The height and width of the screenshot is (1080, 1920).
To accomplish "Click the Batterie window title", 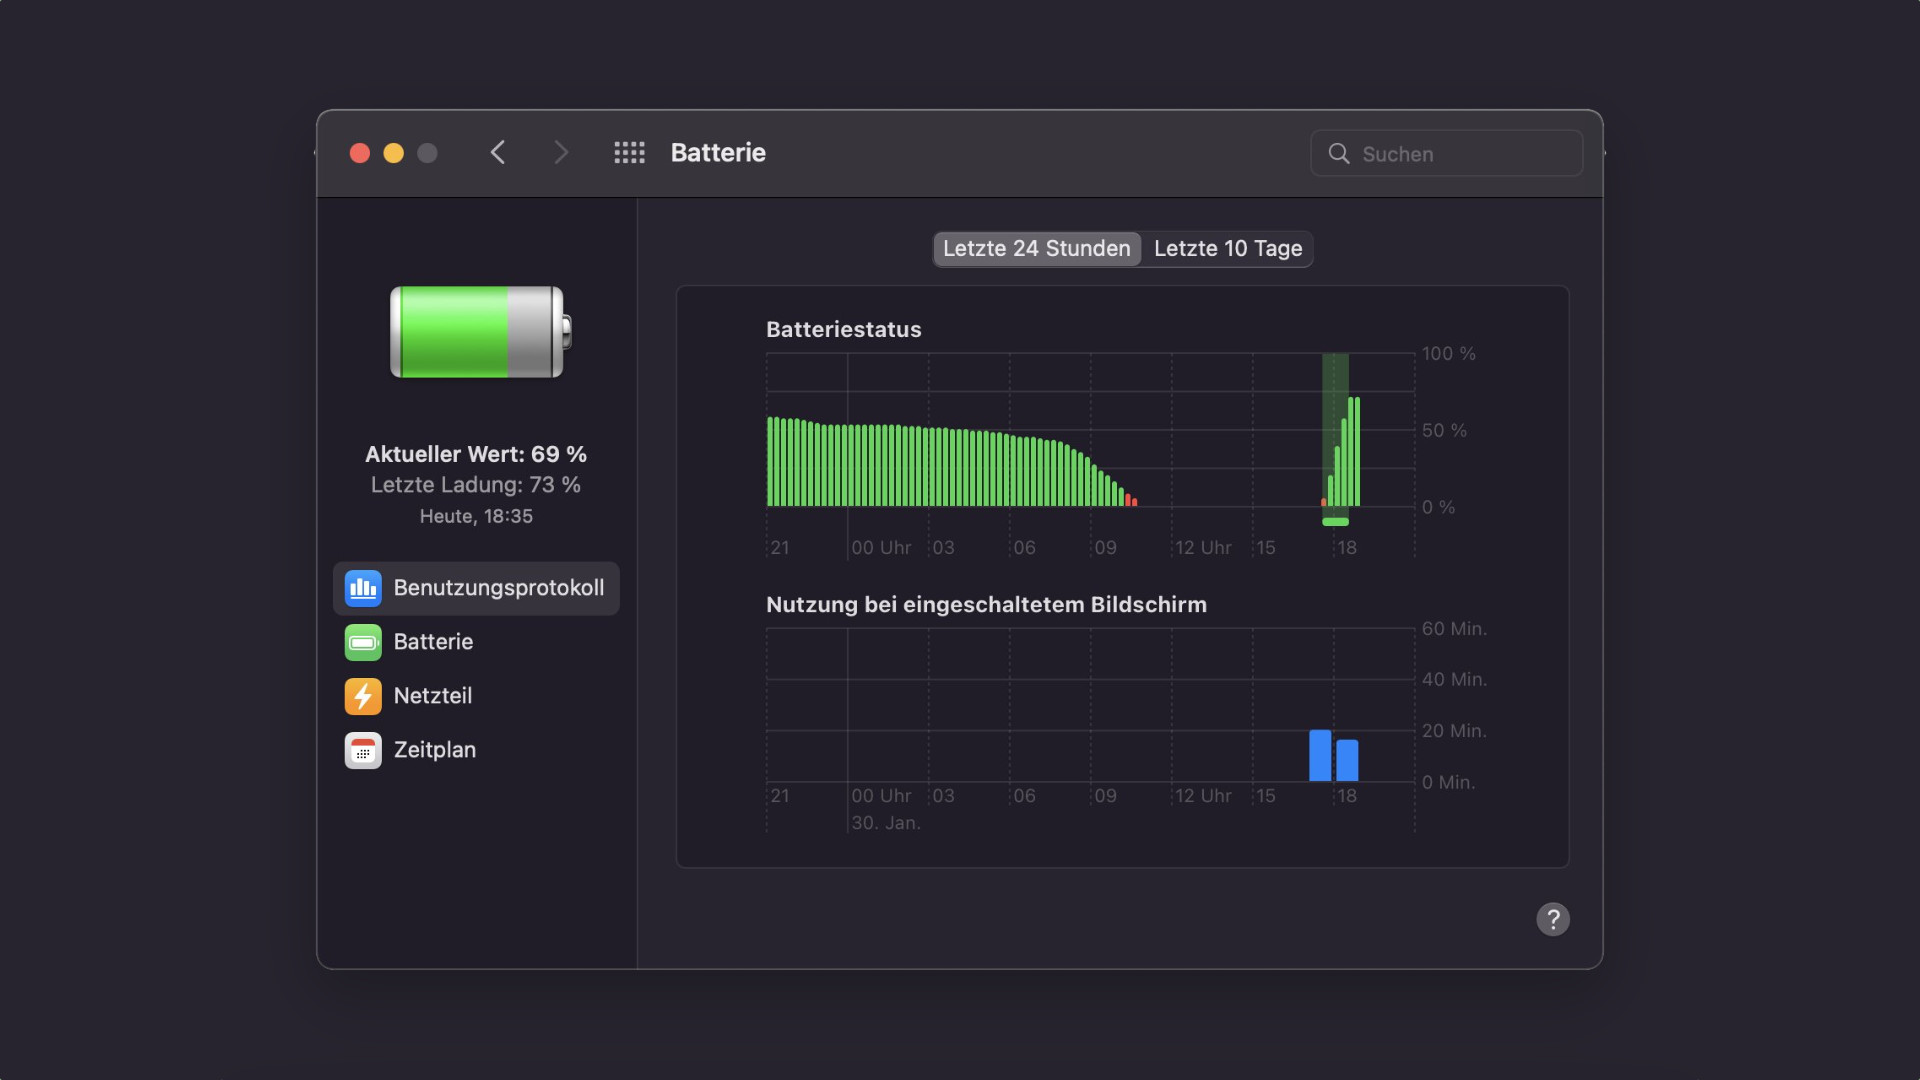I will pyautogui.click(x=718, y=153).
